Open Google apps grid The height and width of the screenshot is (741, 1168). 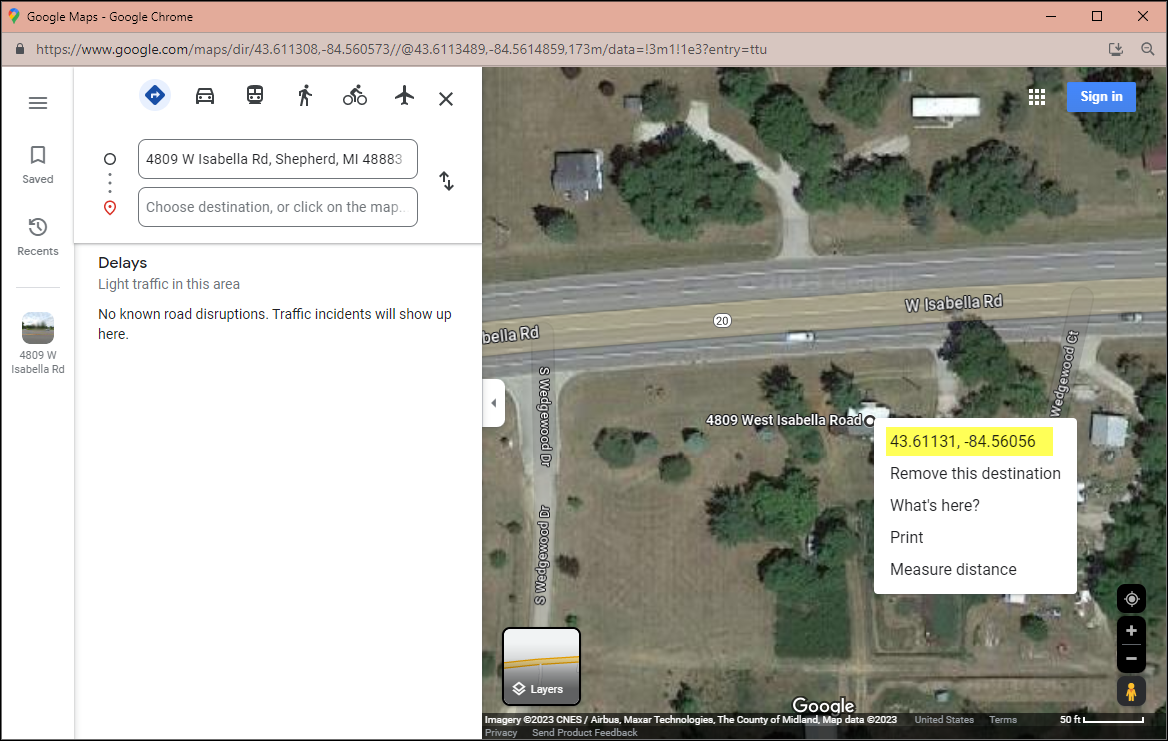pyautogui.click(x=1037, y=97)
